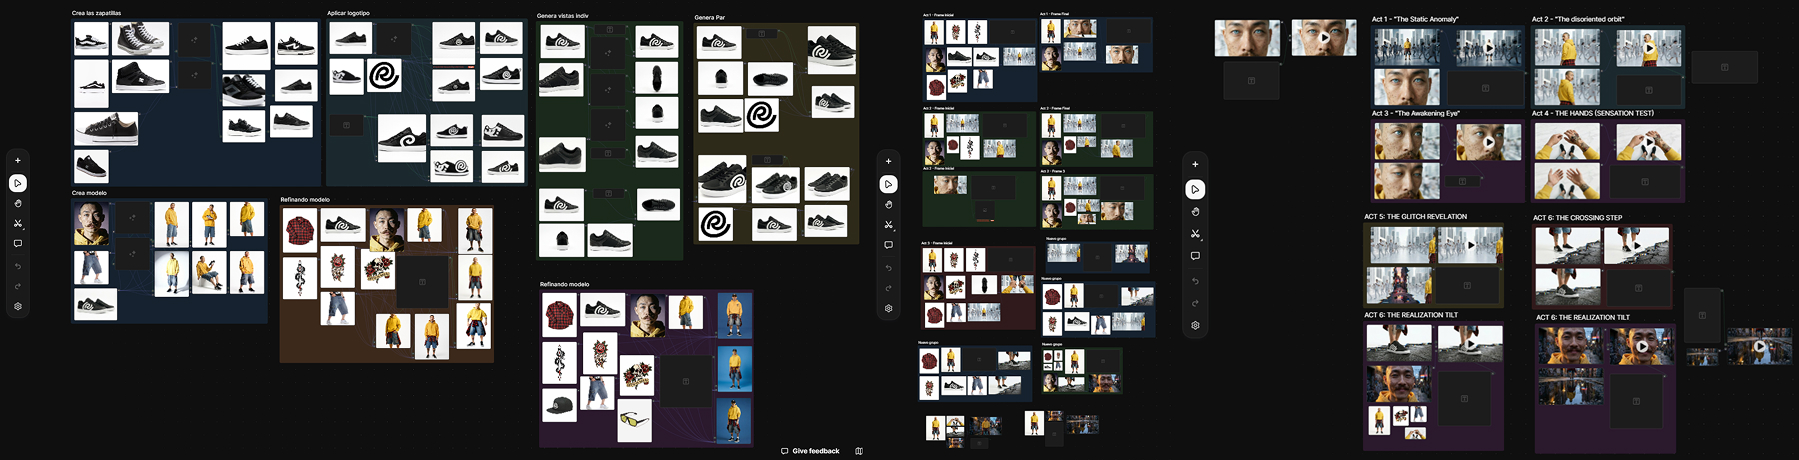
Task: Activate hand tool in toolbar beside ACT 5 group
Action: coord(1195,211)
